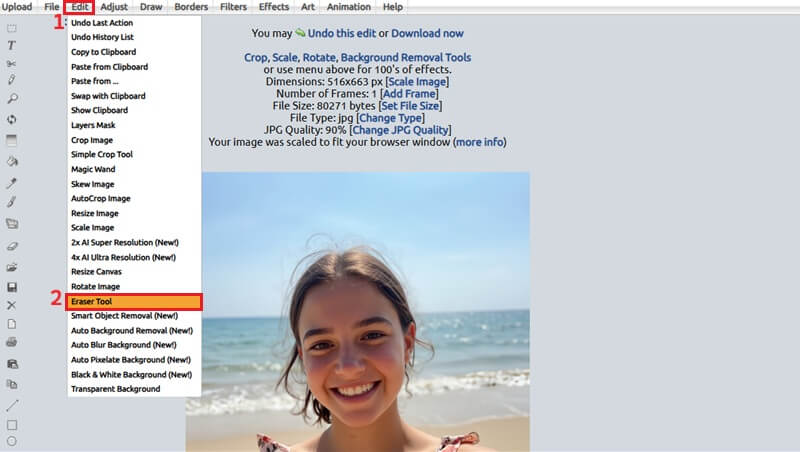Click the Set File Size link

(410, 106)
